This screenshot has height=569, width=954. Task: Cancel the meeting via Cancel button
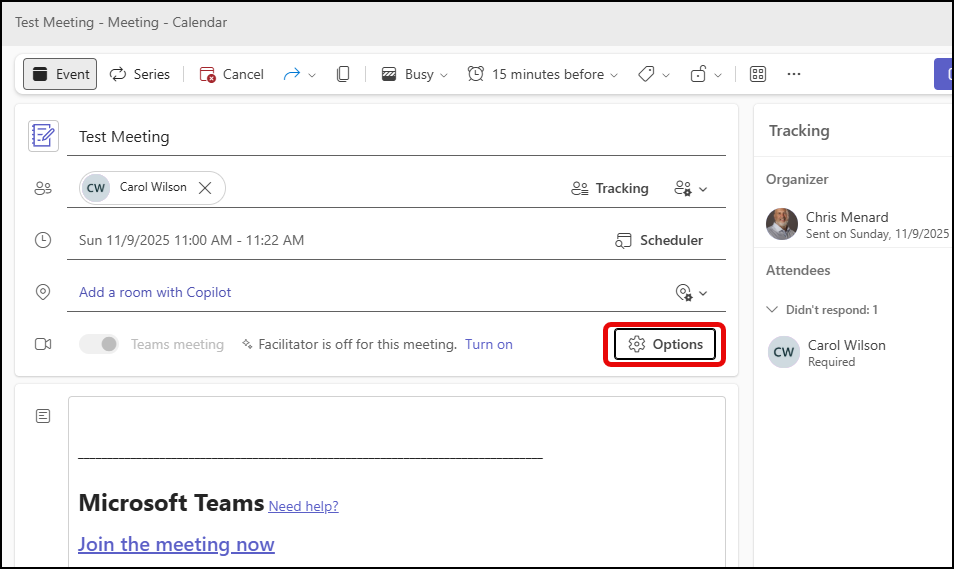click(231, 74)
